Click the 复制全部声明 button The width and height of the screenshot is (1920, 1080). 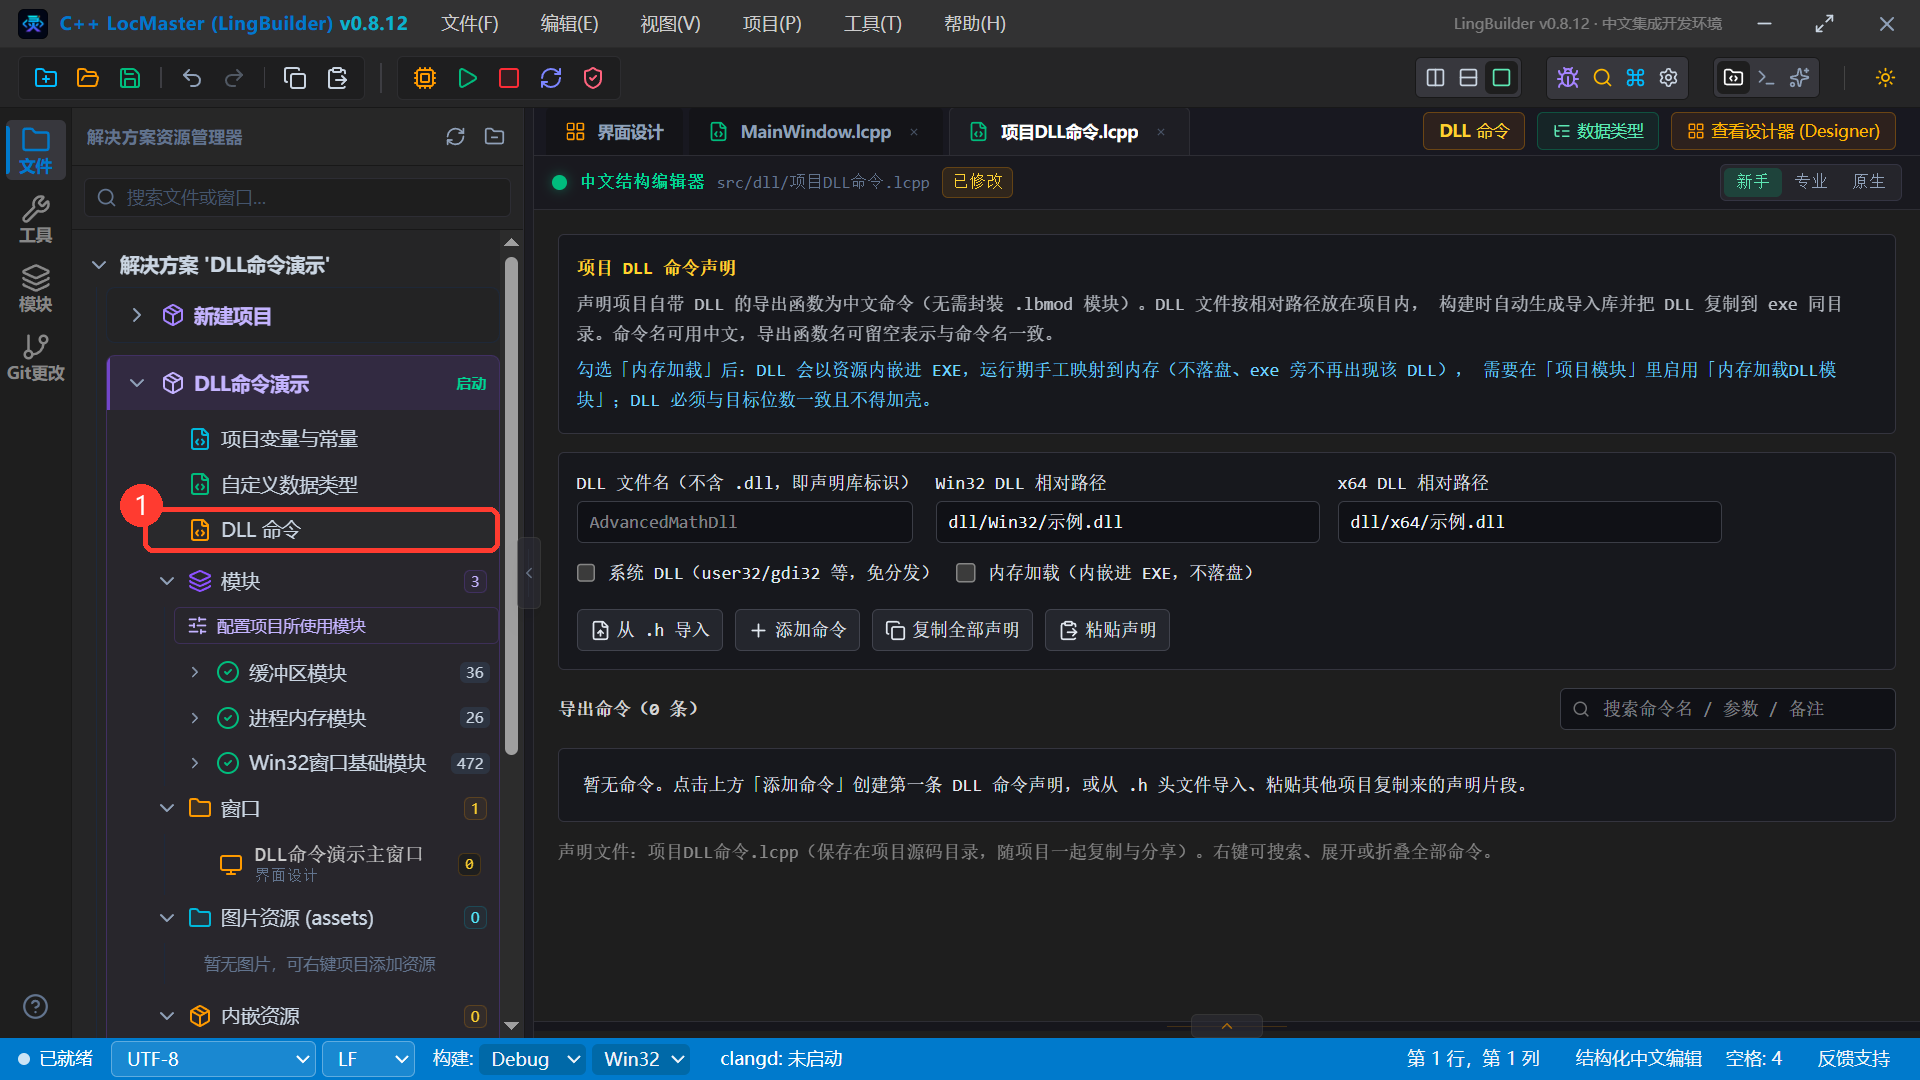952,630
